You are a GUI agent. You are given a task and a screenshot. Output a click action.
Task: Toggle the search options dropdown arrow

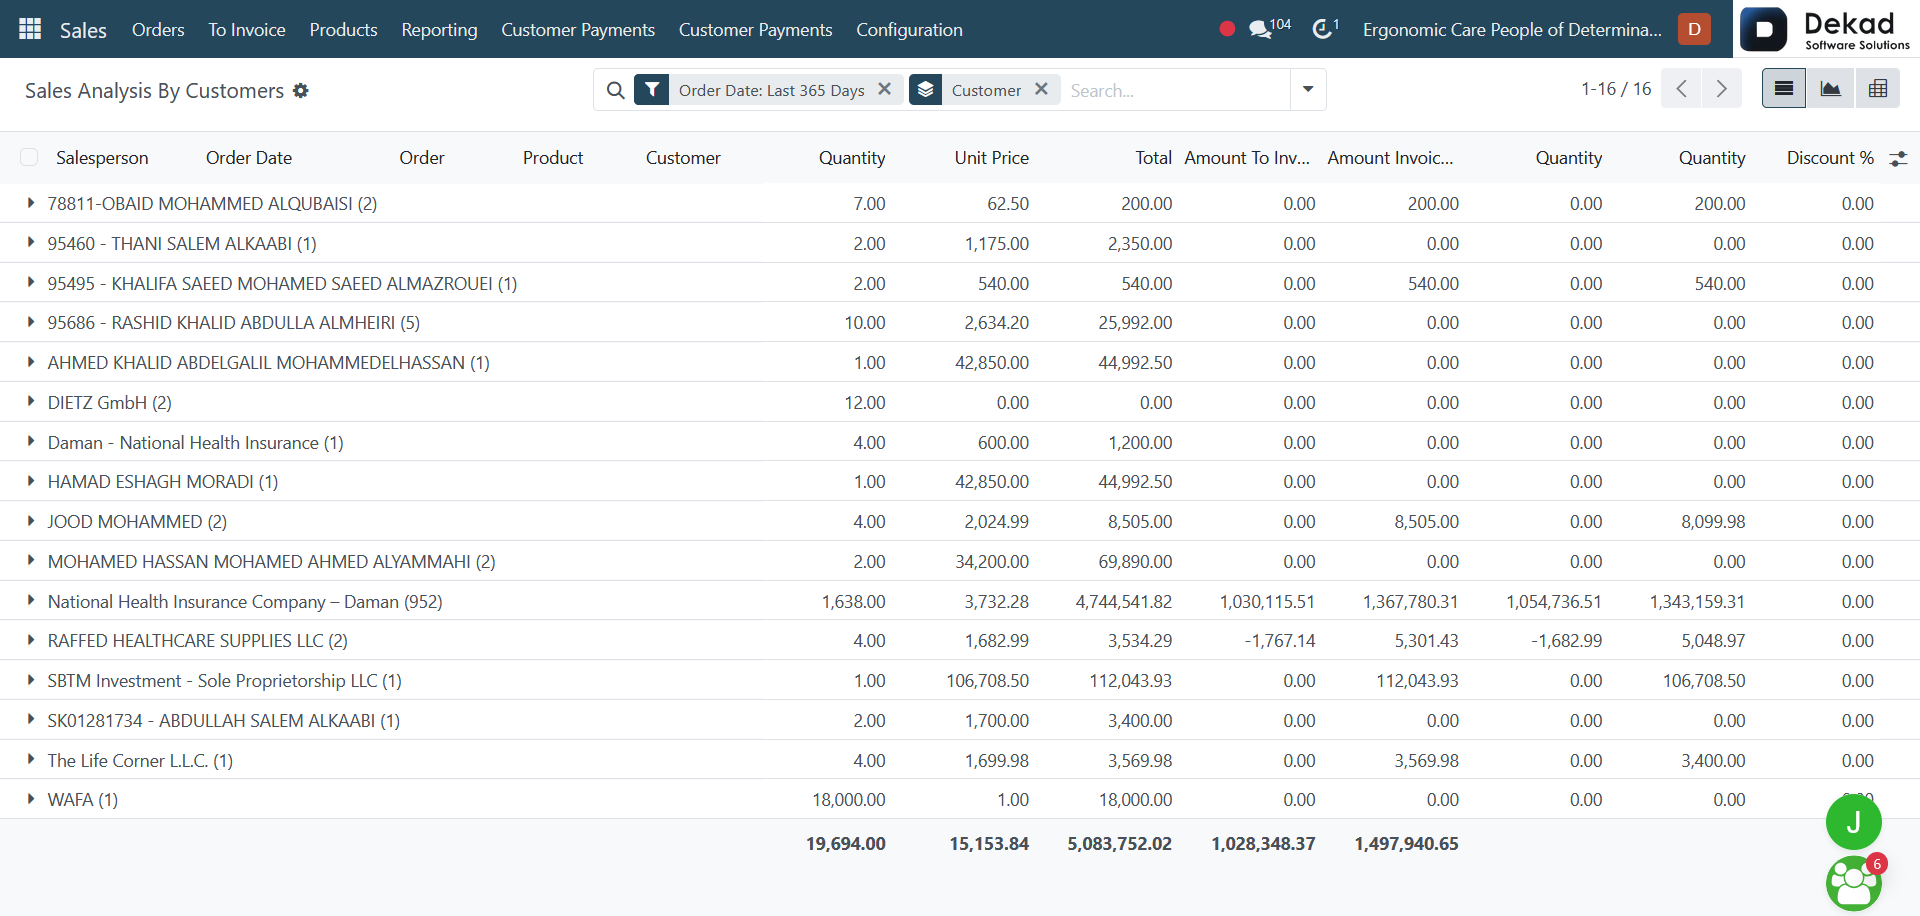click(1308, 89)
